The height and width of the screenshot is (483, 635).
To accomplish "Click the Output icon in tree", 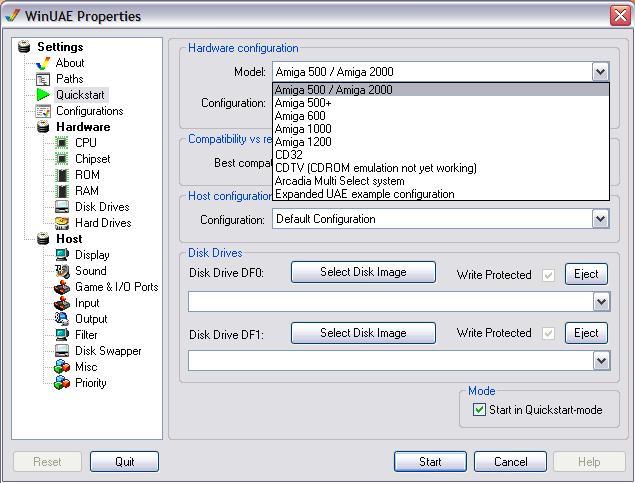I will tap(62, 319).
